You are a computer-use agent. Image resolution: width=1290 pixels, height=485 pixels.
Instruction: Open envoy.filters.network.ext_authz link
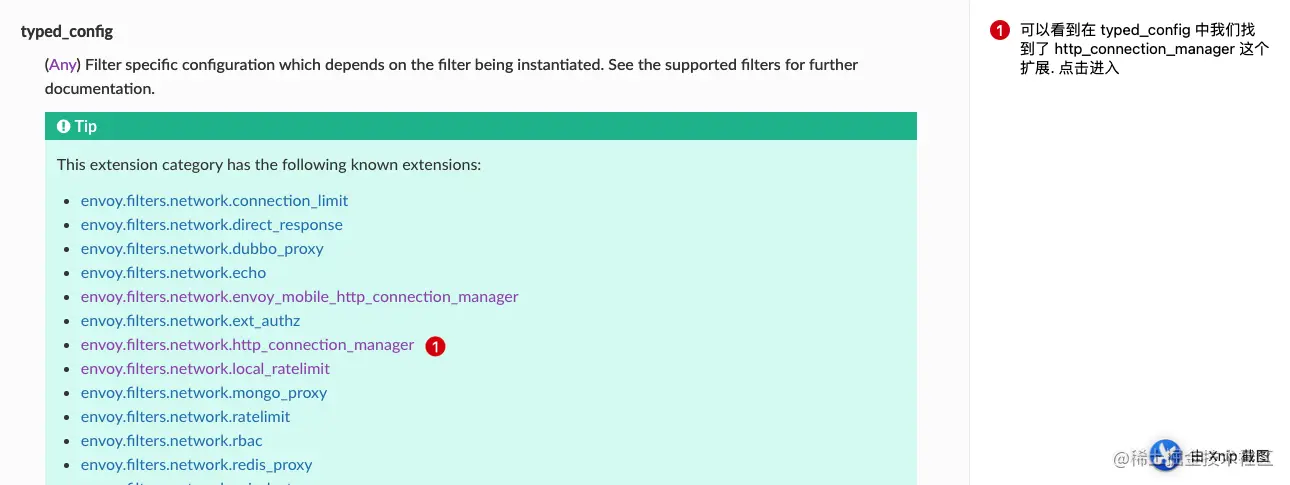(191, 320)
